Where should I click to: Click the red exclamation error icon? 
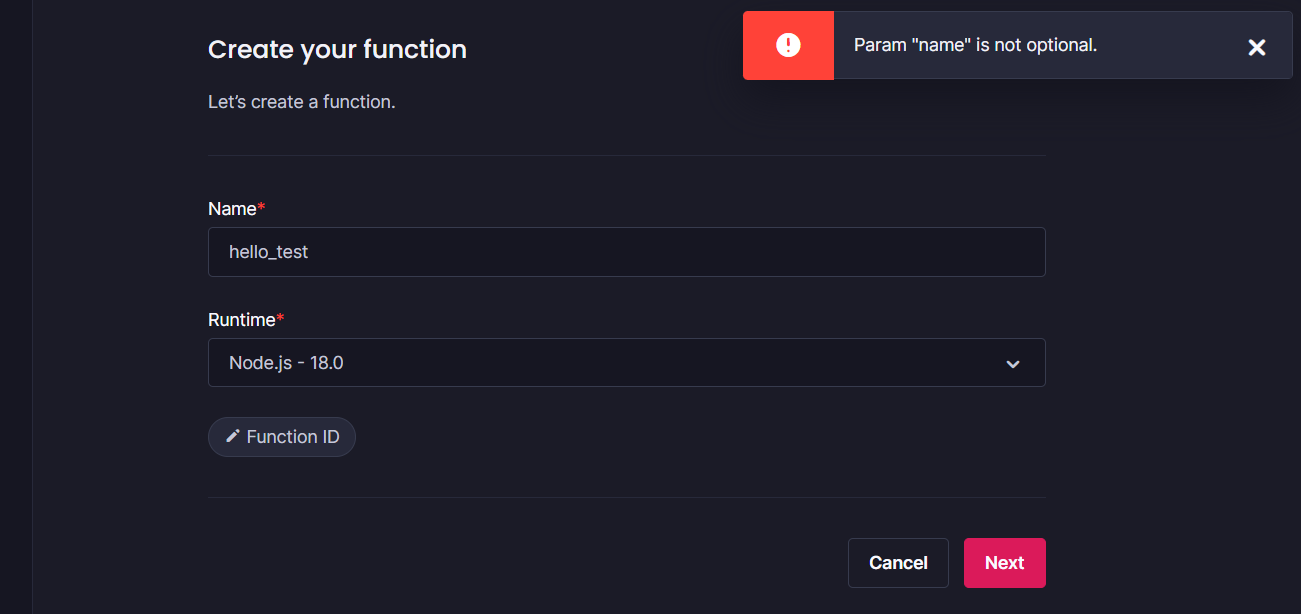788,45
